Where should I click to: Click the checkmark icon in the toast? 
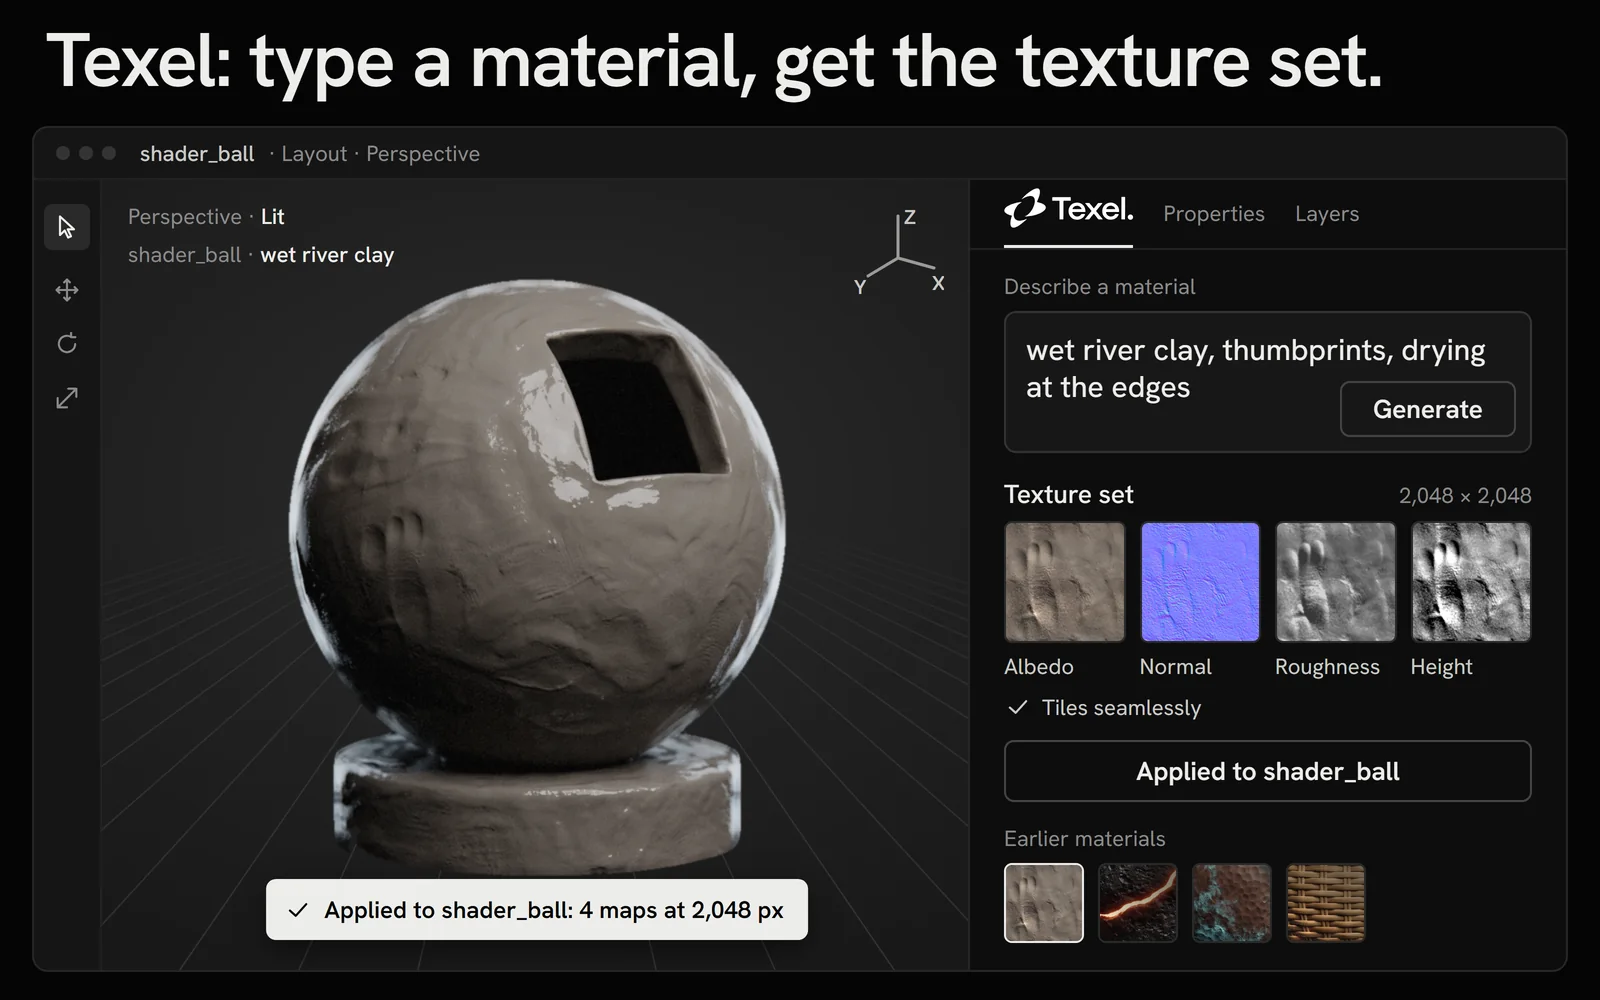(x=297, y=910)
